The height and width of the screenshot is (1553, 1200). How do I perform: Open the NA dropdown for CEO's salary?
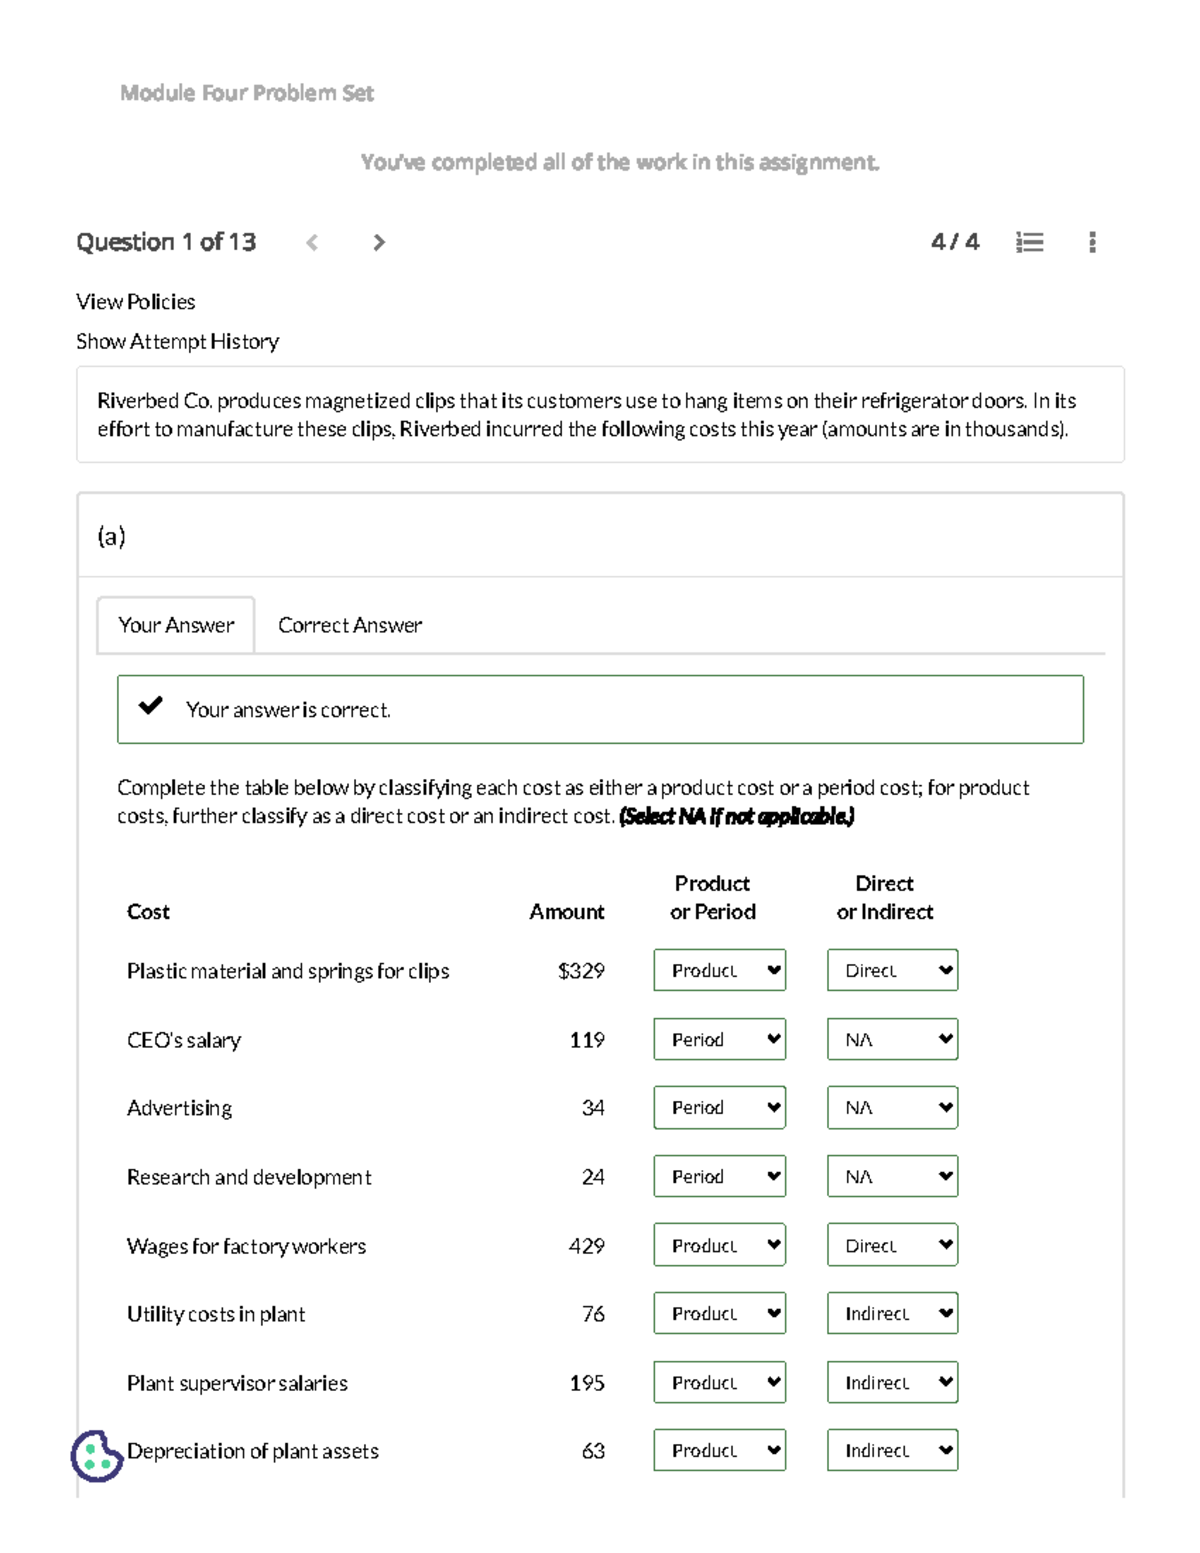coord(891,1039)
